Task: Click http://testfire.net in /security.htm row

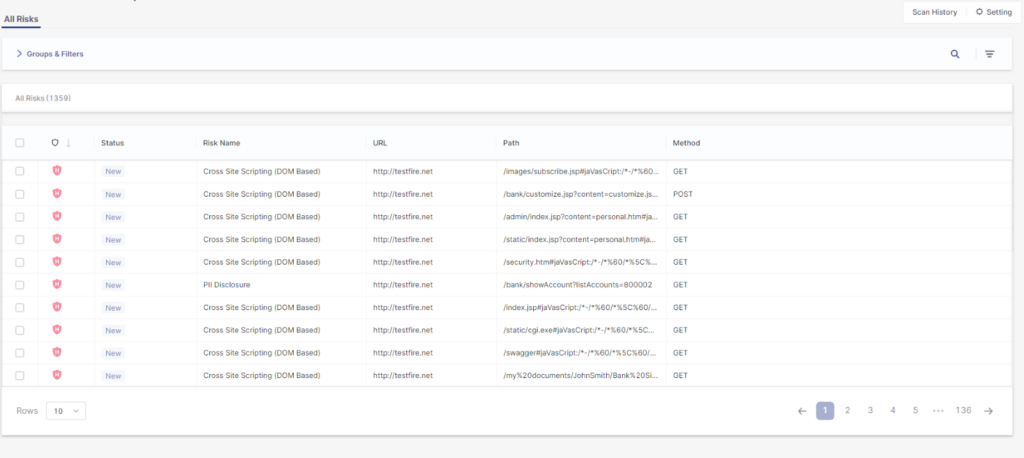Action: [x=403, y=262]
